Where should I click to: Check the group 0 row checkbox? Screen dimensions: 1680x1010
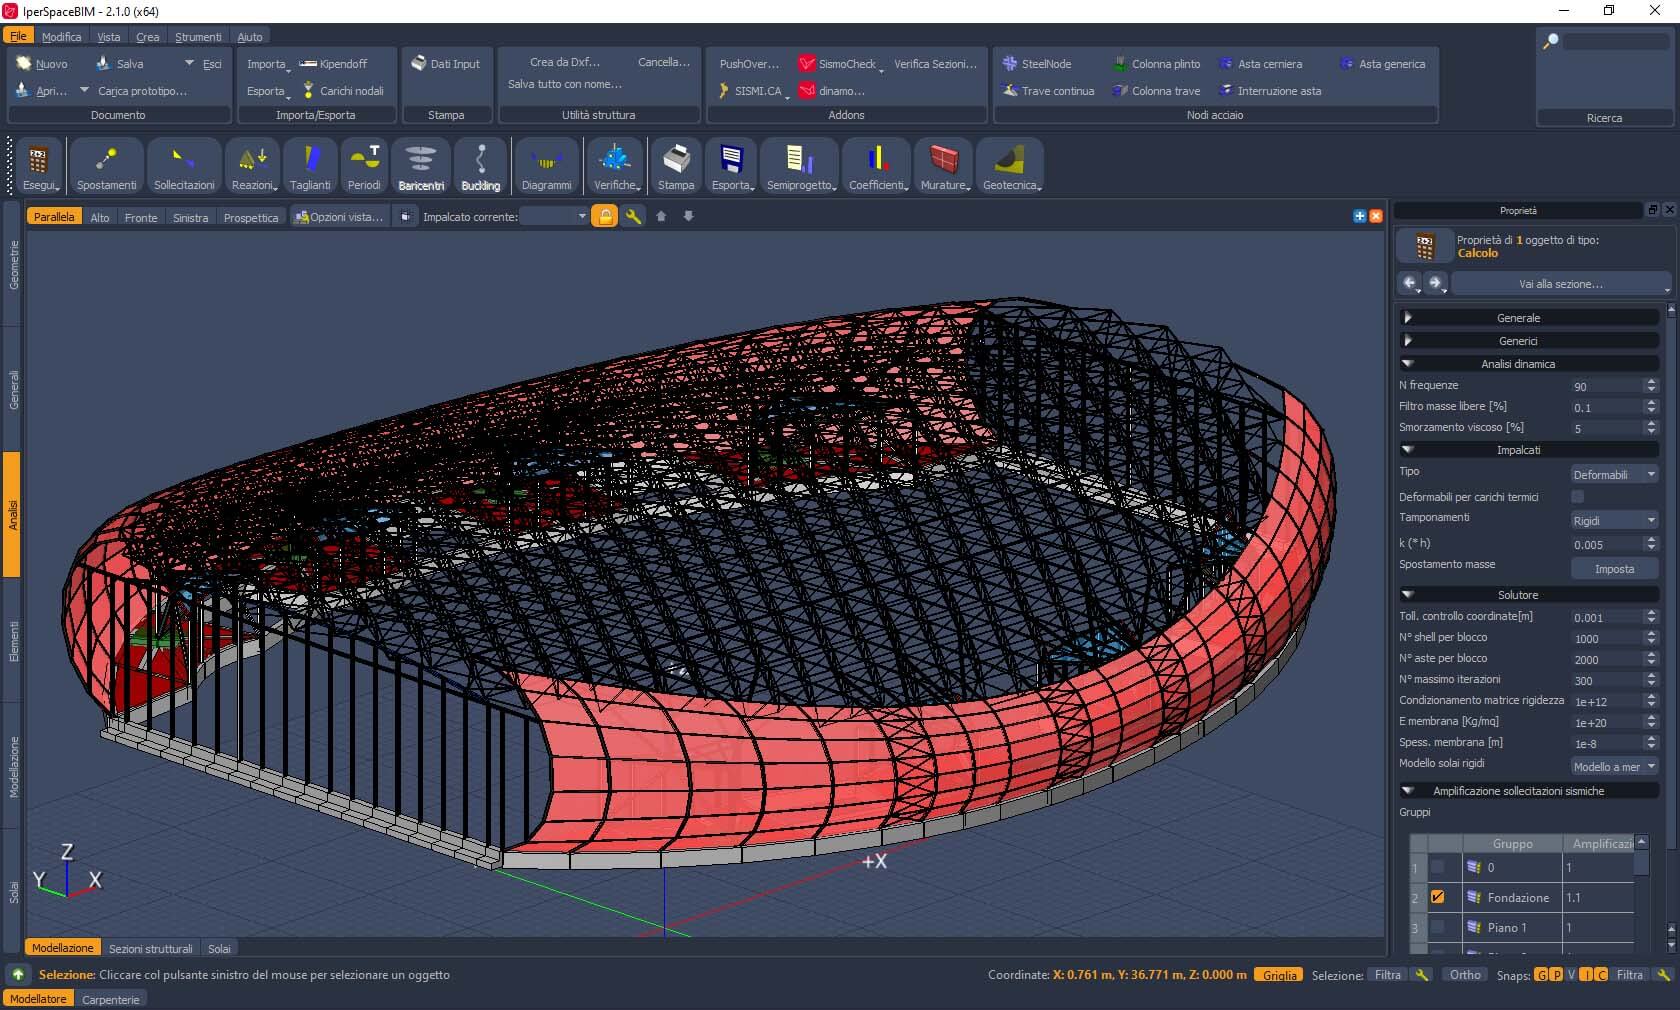click(x=1437, y=867)
